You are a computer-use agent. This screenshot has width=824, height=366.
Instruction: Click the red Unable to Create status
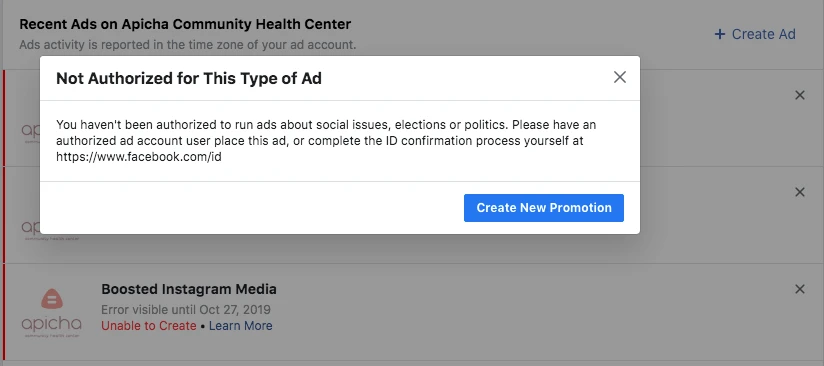coord(149,326)
